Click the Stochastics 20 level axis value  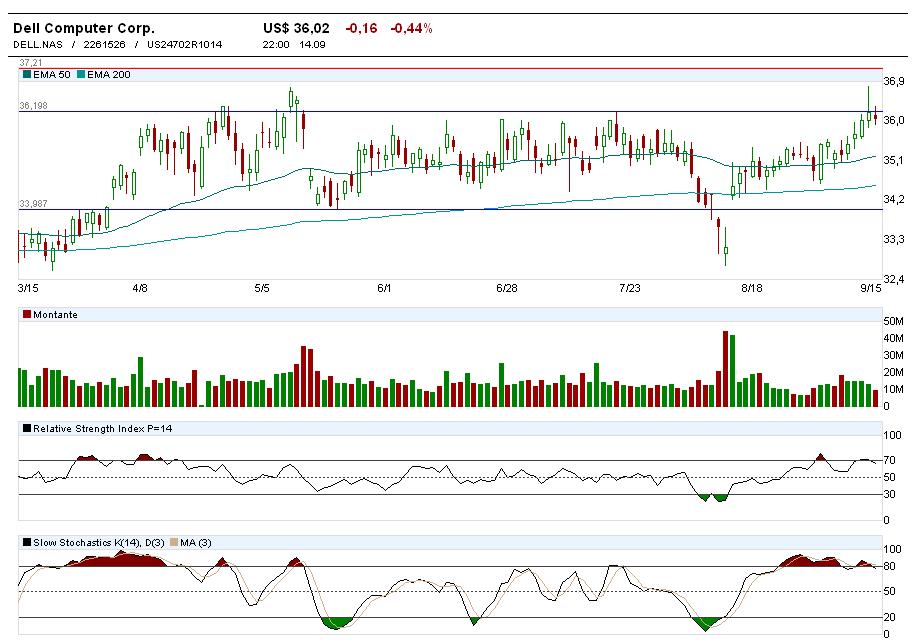point(889,617)
